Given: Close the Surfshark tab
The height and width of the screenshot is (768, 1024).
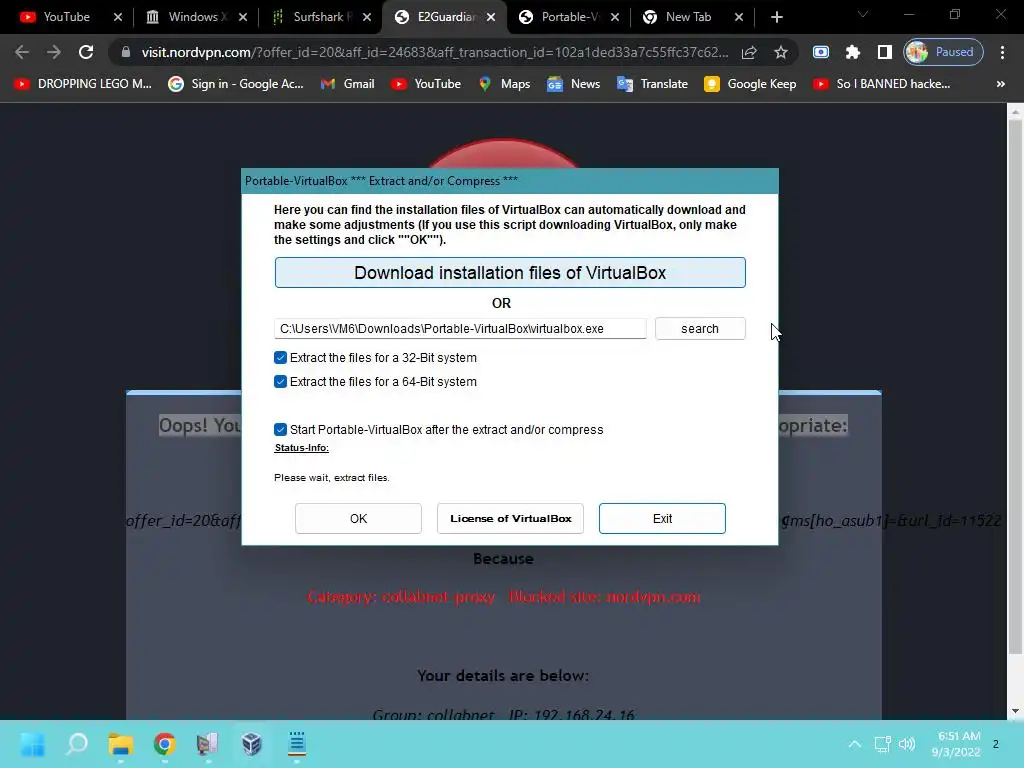Looking at the screenshot, I should tap(366, 17).
